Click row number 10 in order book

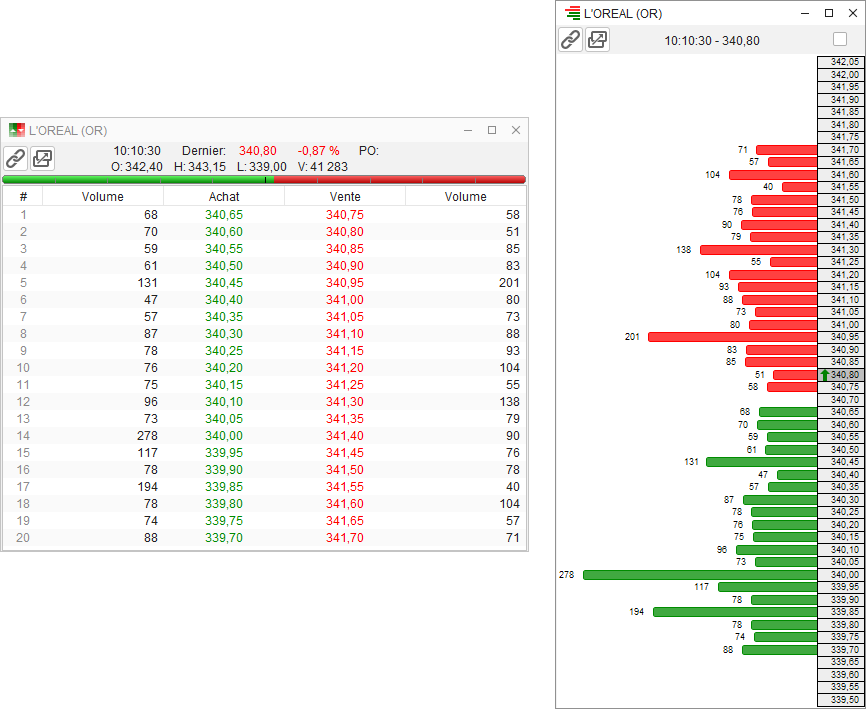[x=23, y=368]
